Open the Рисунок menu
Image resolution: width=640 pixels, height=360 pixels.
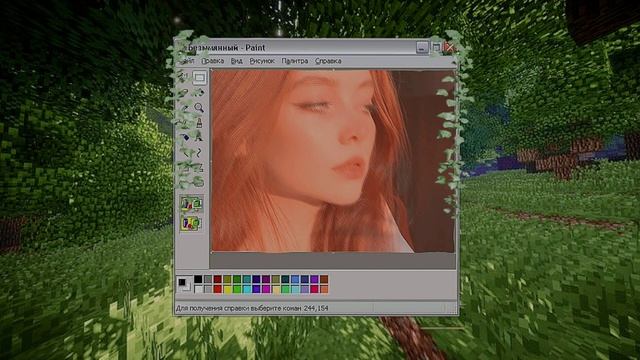(x=262, y=61)
